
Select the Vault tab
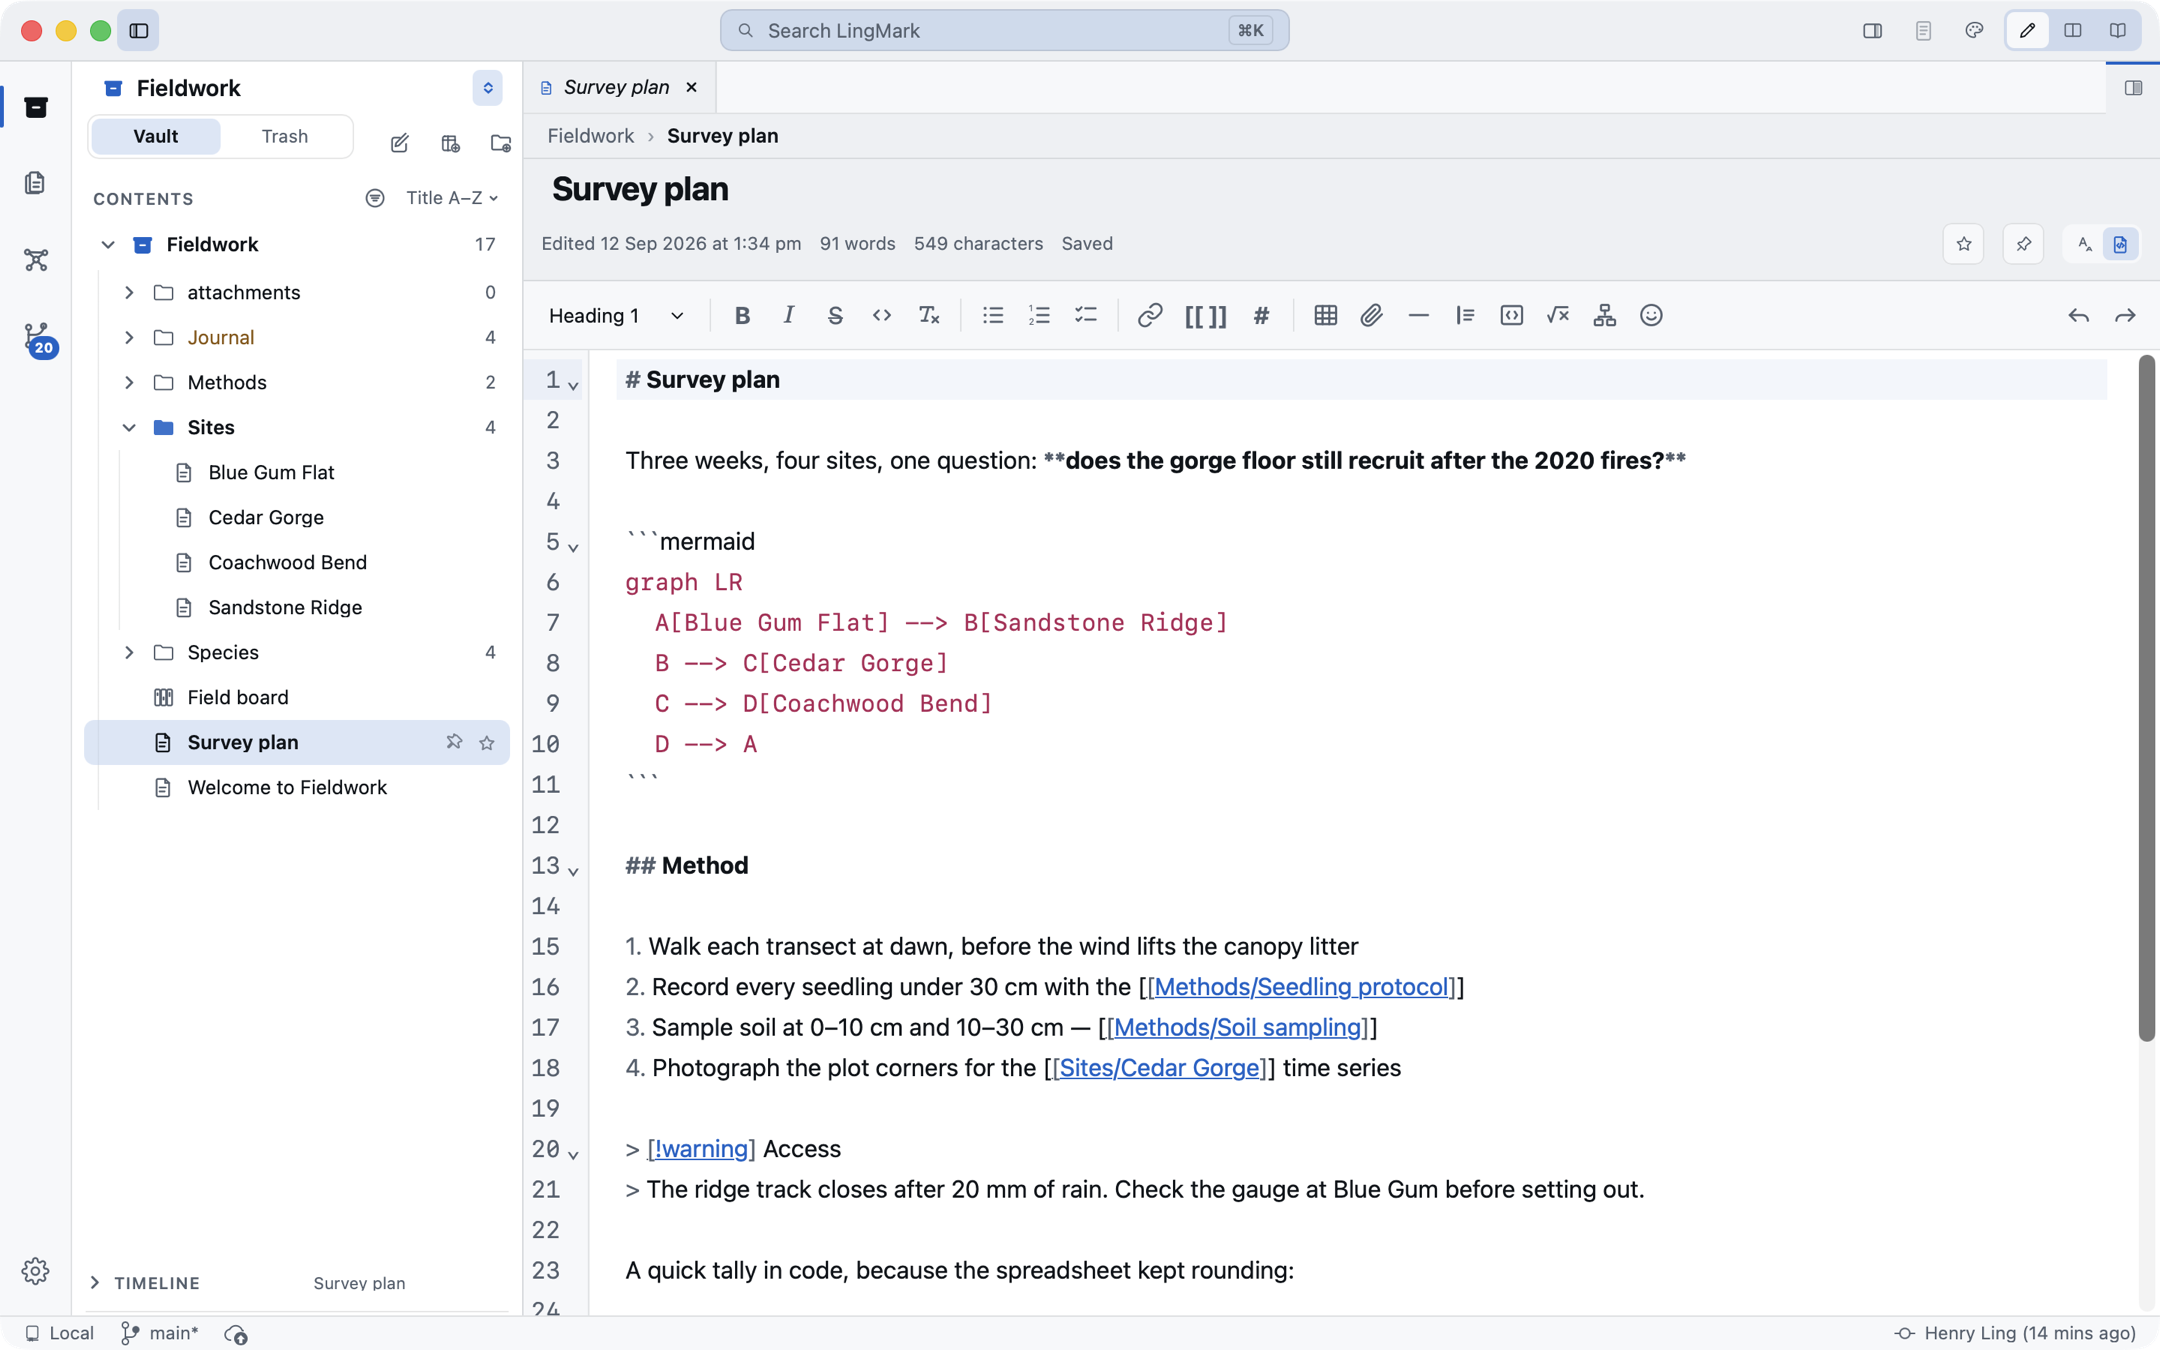156,136
